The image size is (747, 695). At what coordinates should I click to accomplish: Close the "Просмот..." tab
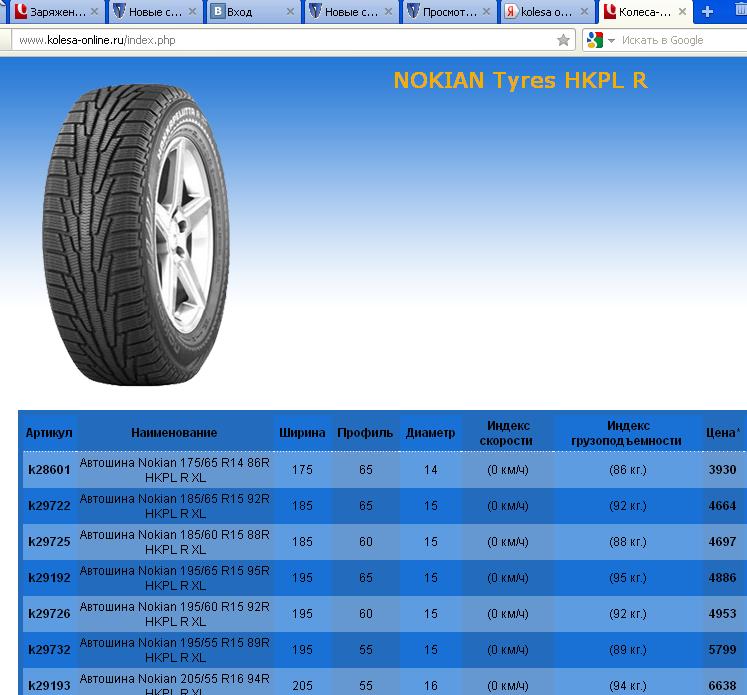488,12
